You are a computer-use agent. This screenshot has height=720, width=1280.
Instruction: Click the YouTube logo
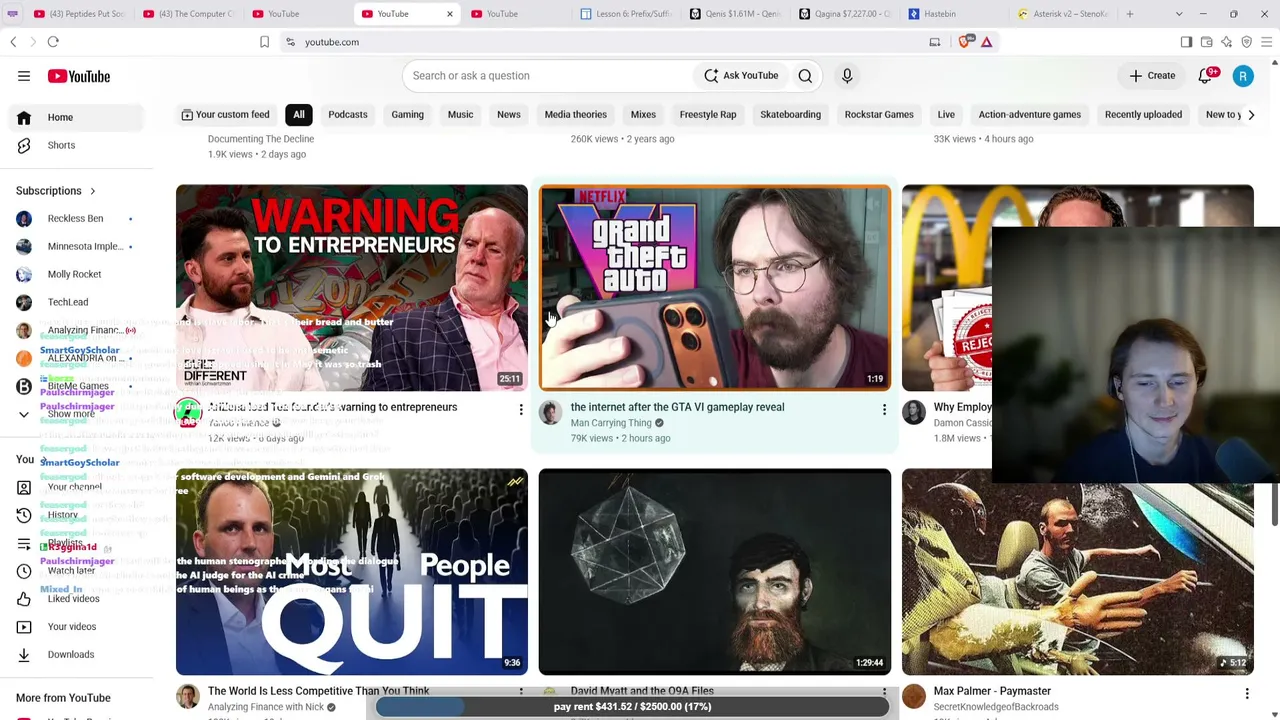click(x=78, y=76)
